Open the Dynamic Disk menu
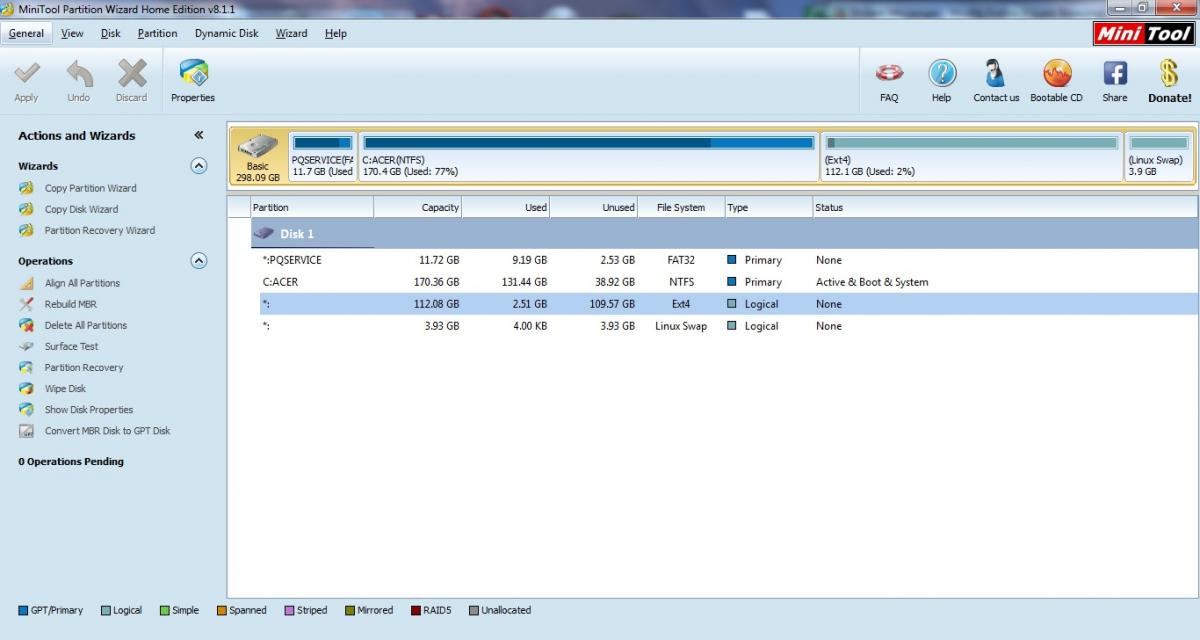This screenshot has width=1200, height=640. pos(226,33)
